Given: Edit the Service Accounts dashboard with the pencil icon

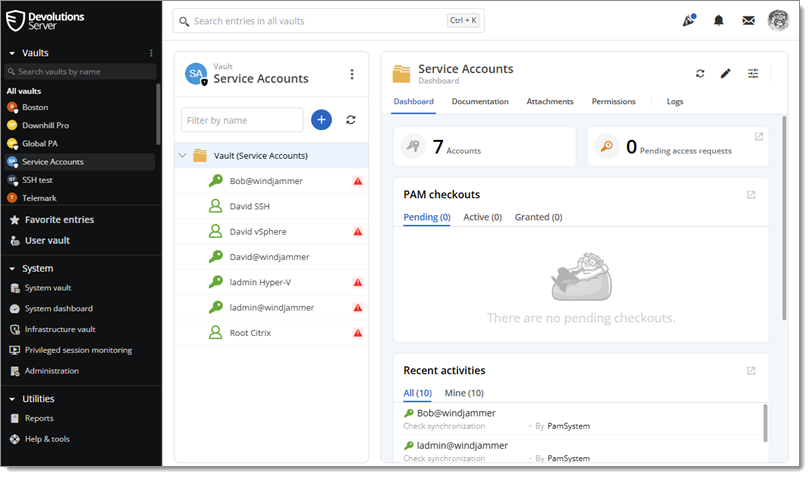Looking at the screenshot, I should click(726, 73).
